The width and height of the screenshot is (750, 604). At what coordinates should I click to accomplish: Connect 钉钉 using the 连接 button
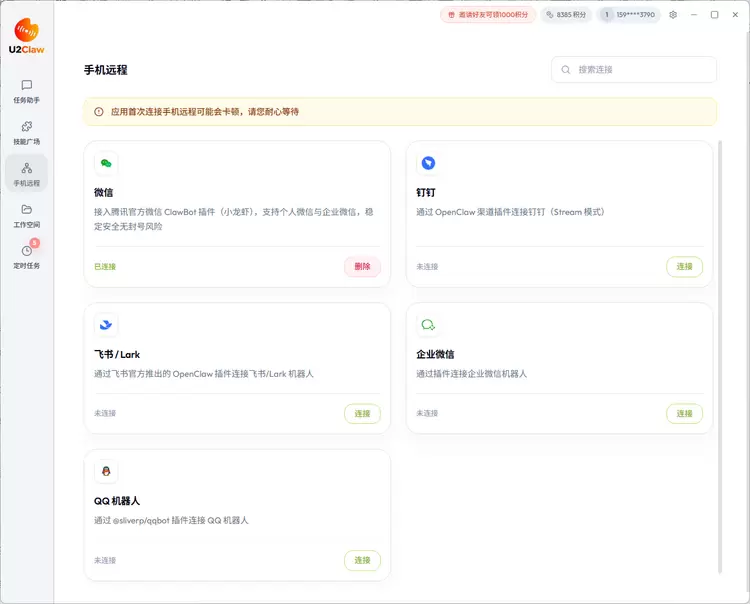tap(684, 267)
